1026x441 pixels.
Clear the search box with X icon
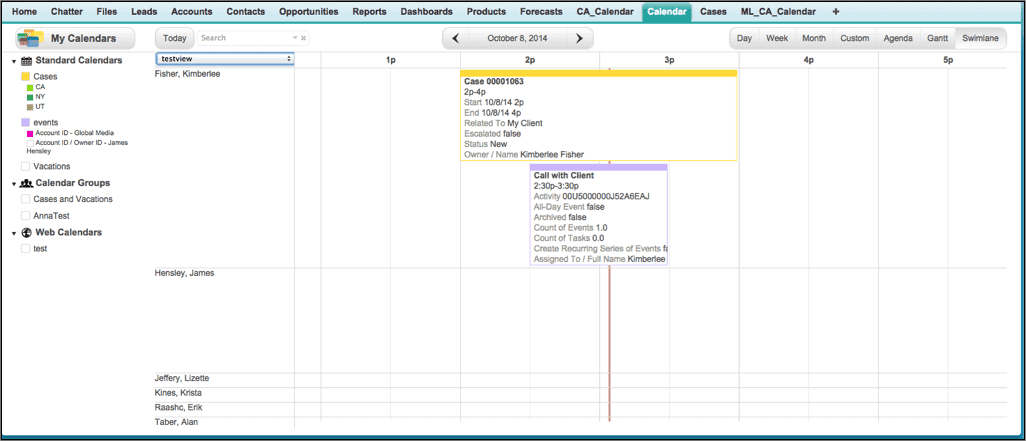click(x=304, y=38)
